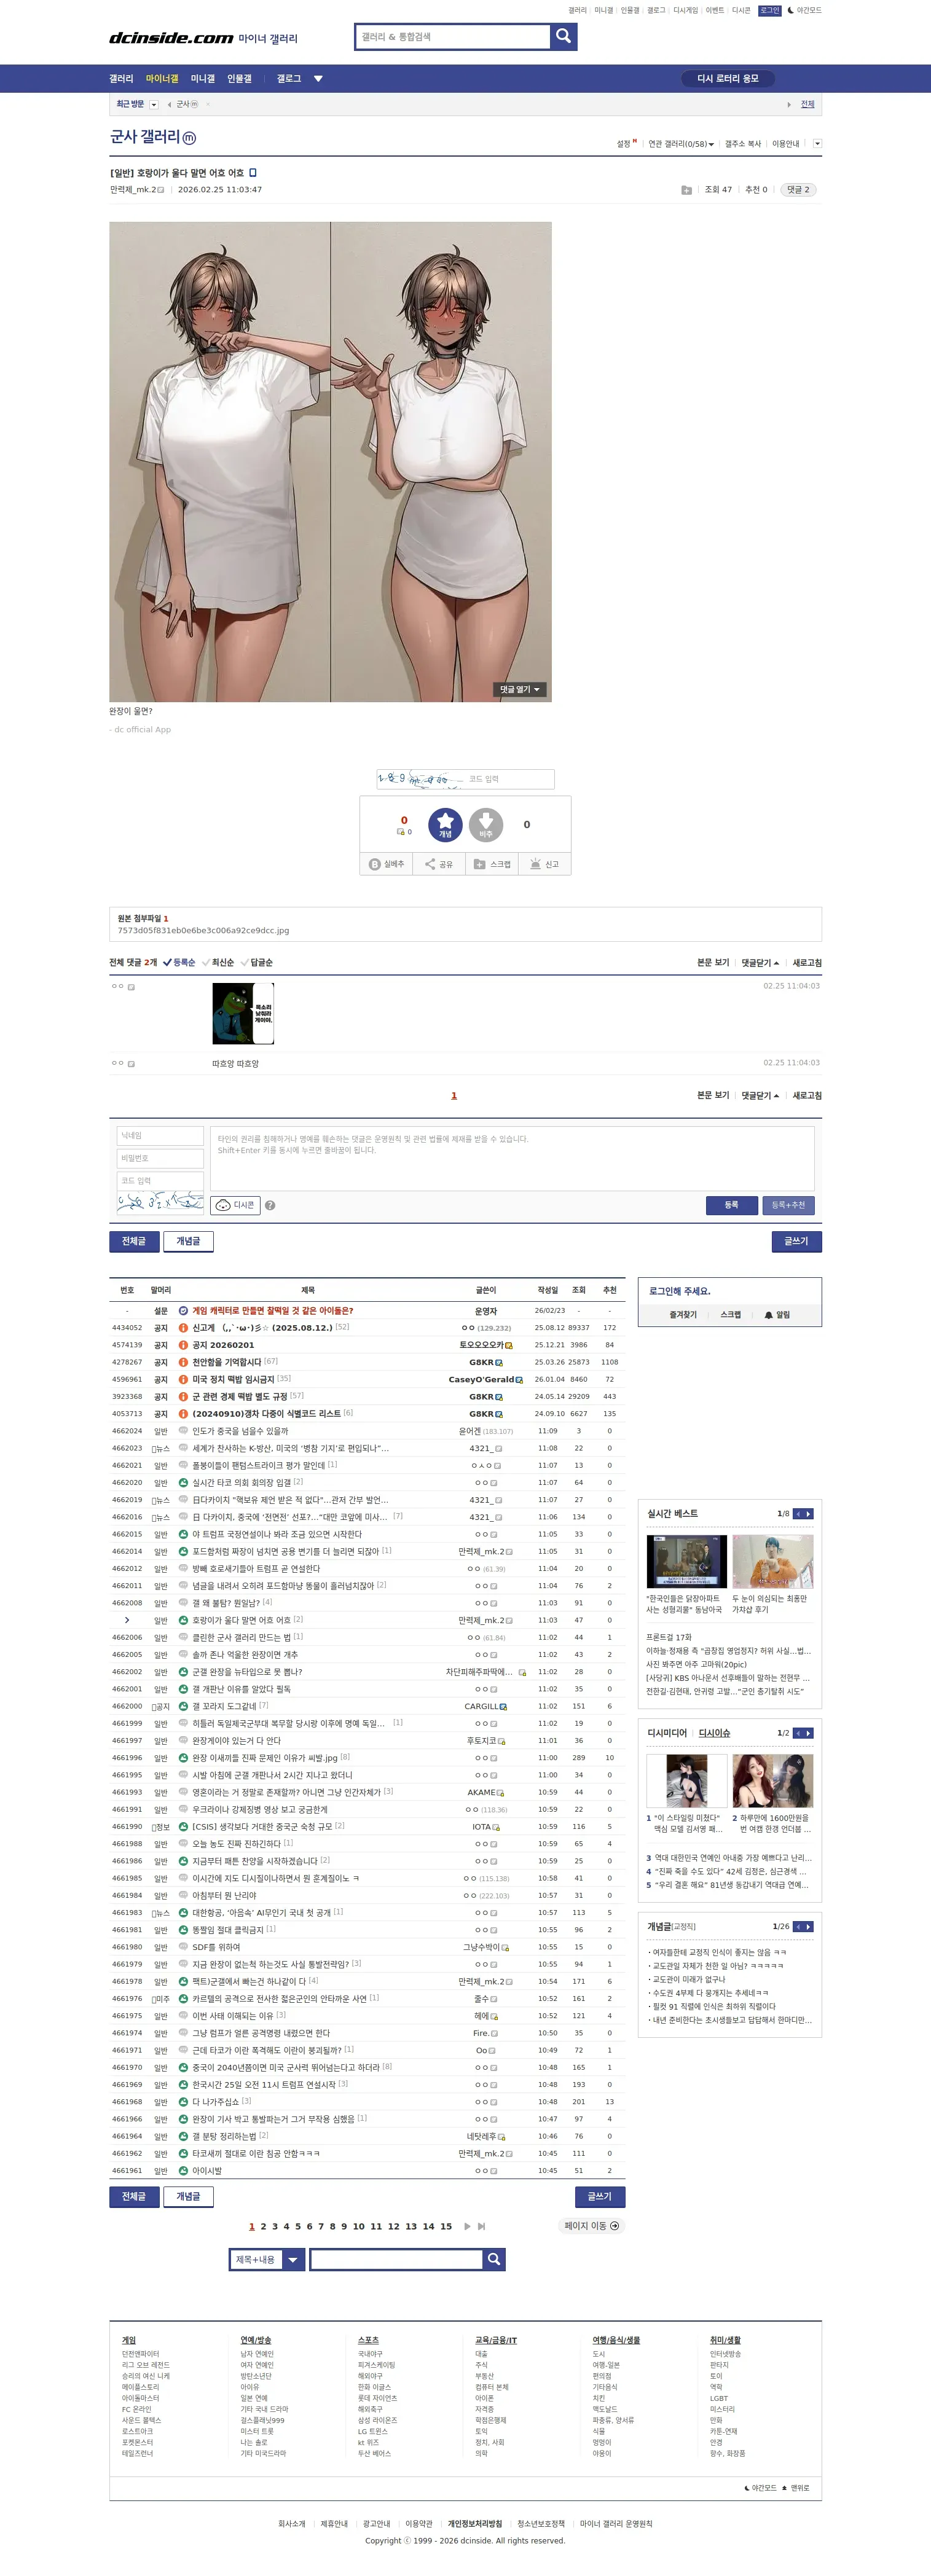Click the 공유 share icon
Image resolution: width=931 pixels, height=2576 pixels.
coord(430,864)
